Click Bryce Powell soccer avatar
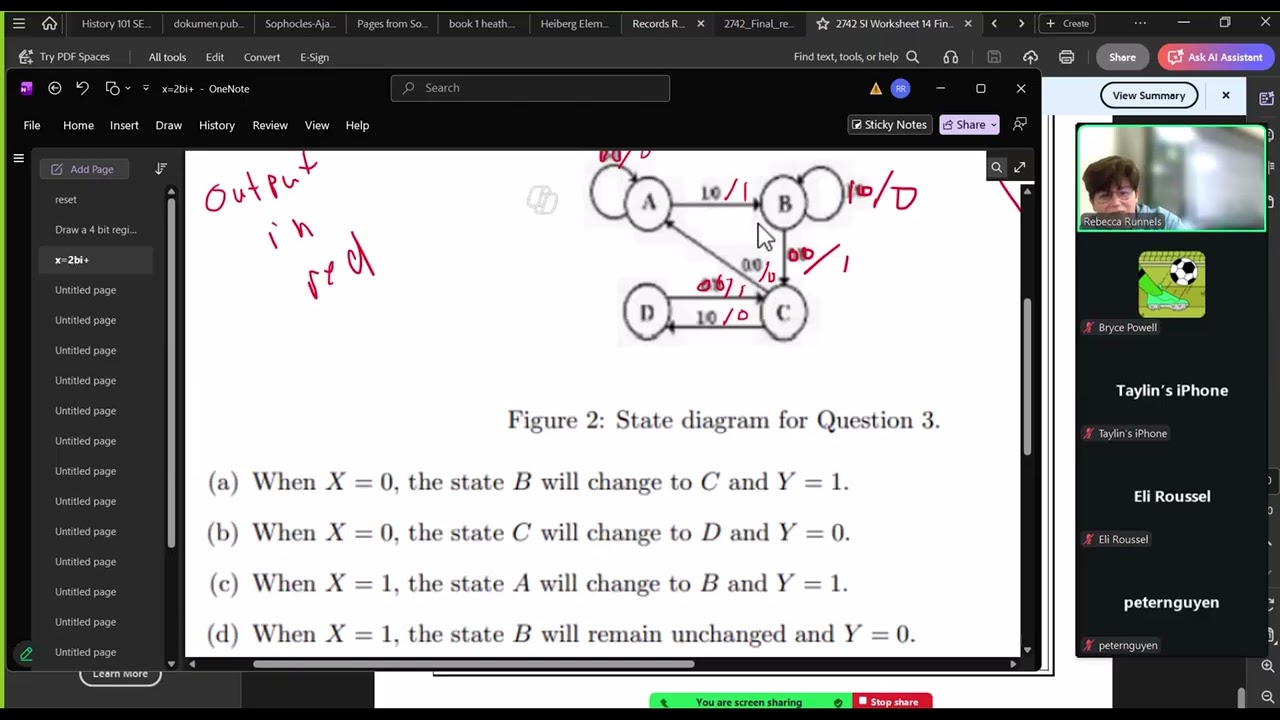This screenshot has width=1280, height=720. 1171,284
